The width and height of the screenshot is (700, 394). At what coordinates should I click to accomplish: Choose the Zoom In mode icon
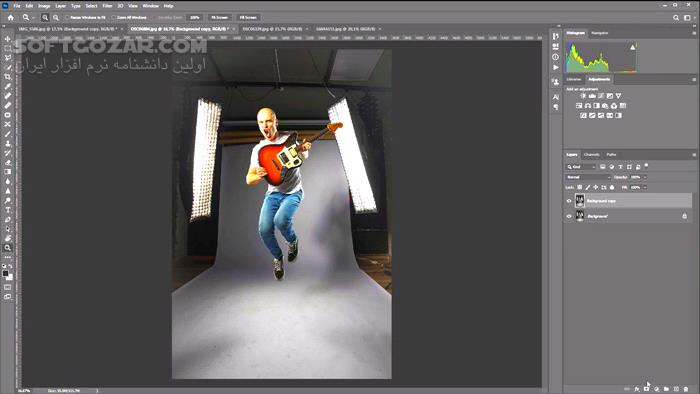45,17
